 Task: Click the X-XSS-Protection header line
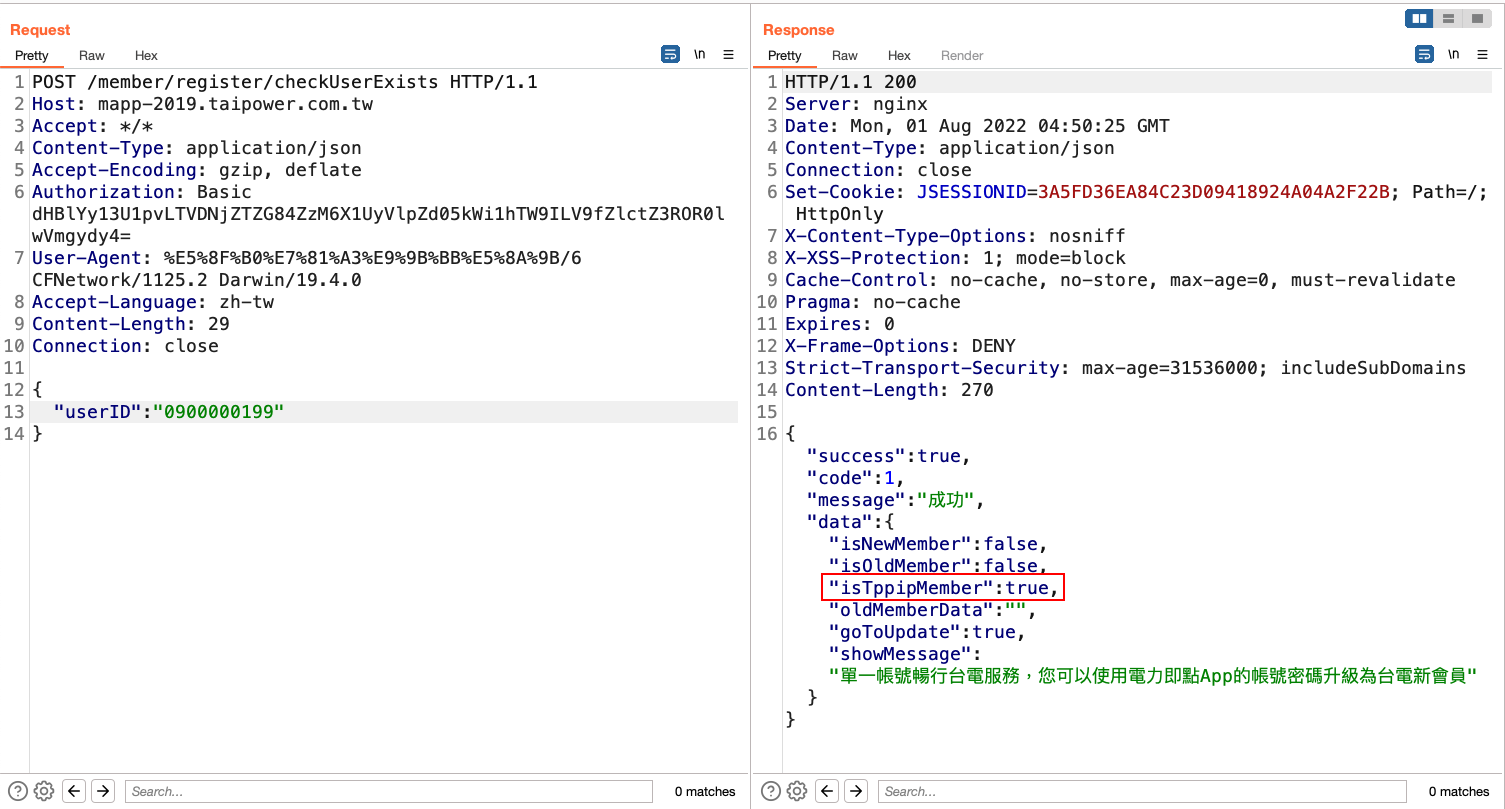pos(955,258)
